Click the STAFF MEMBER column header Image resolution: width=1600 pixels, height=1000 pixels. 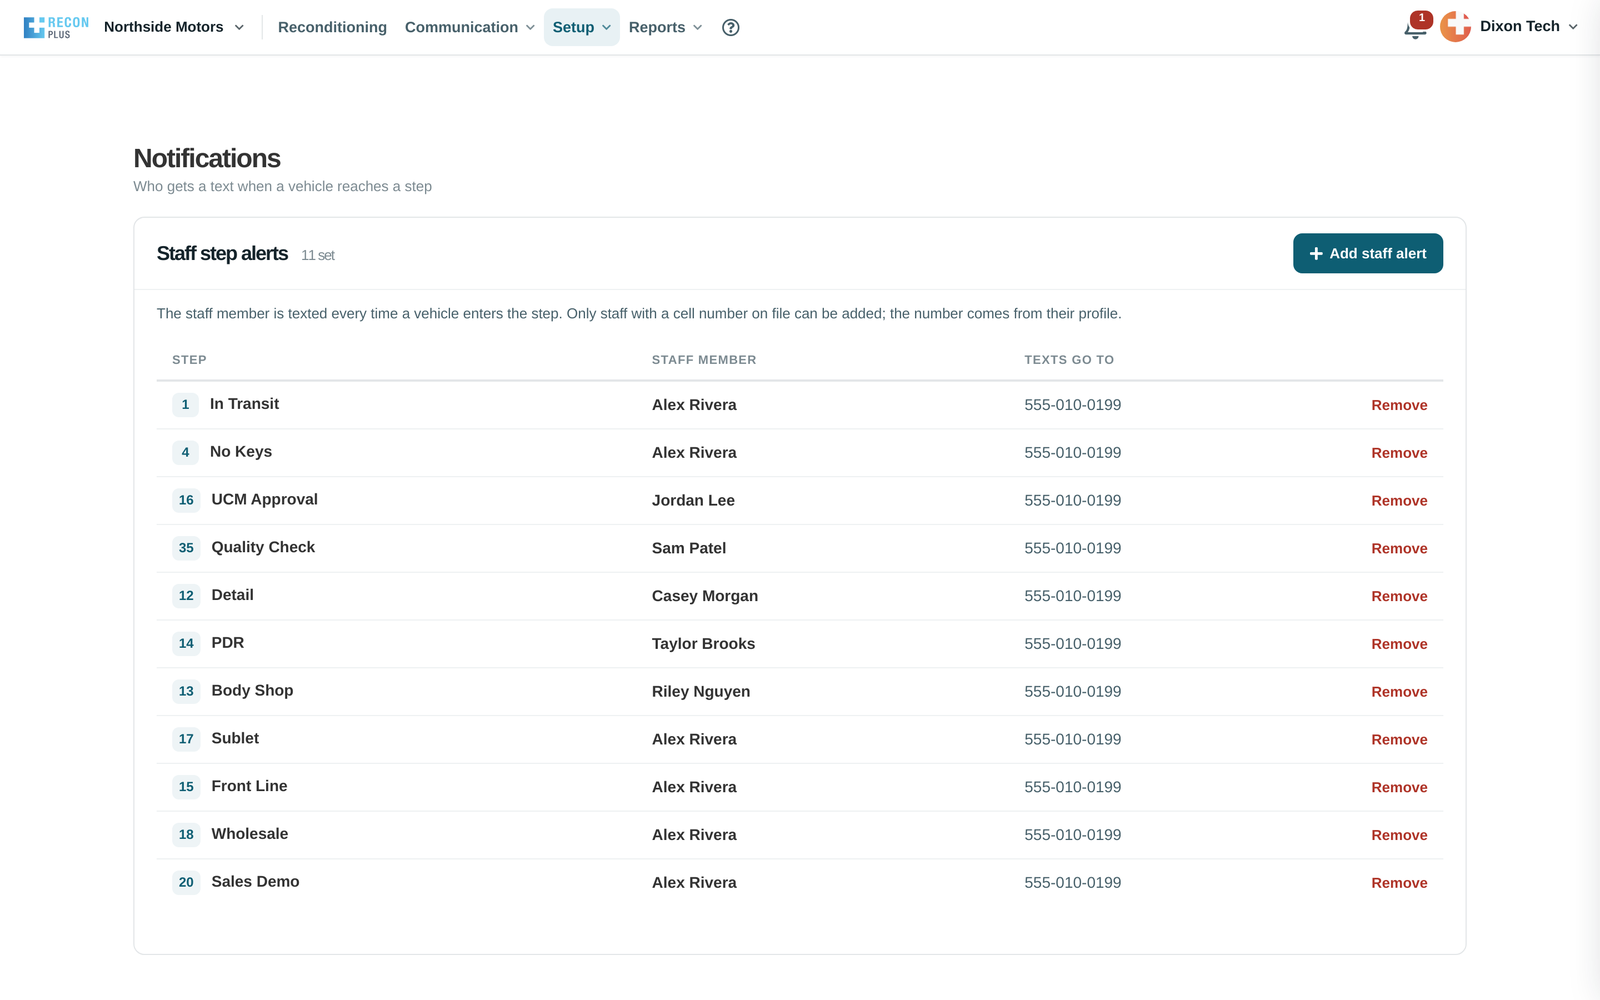(704, 360)
